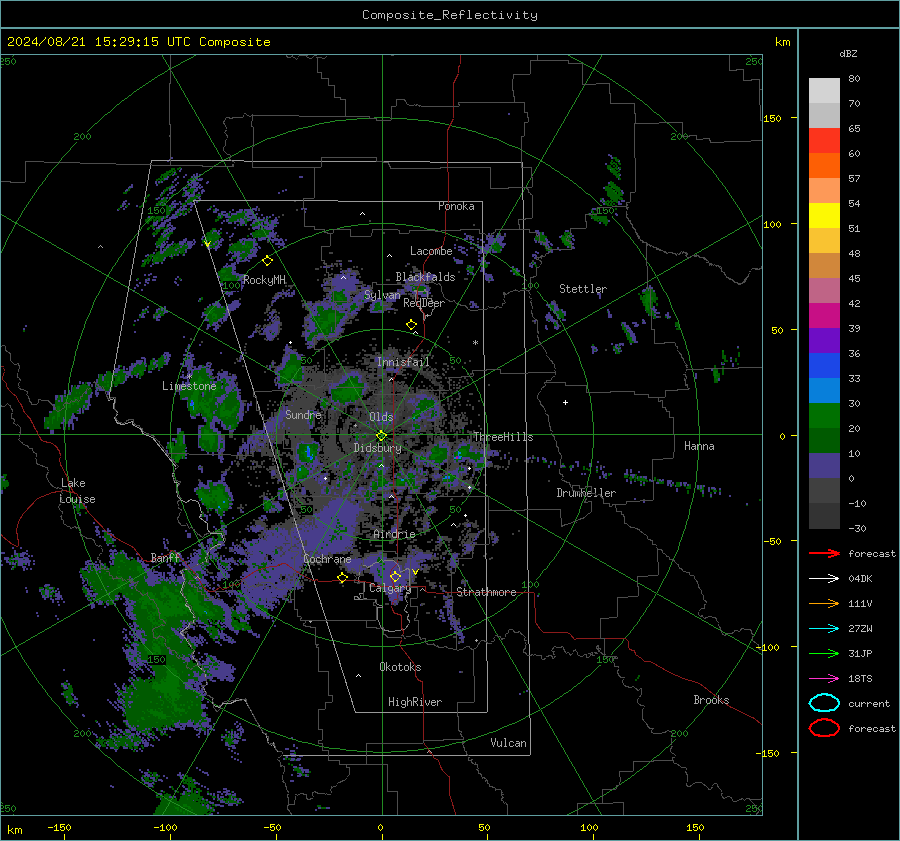Screen dimensions: 900x841
Task: Click the slate purple 10 dBZ swatch
Action: point(824,465)
